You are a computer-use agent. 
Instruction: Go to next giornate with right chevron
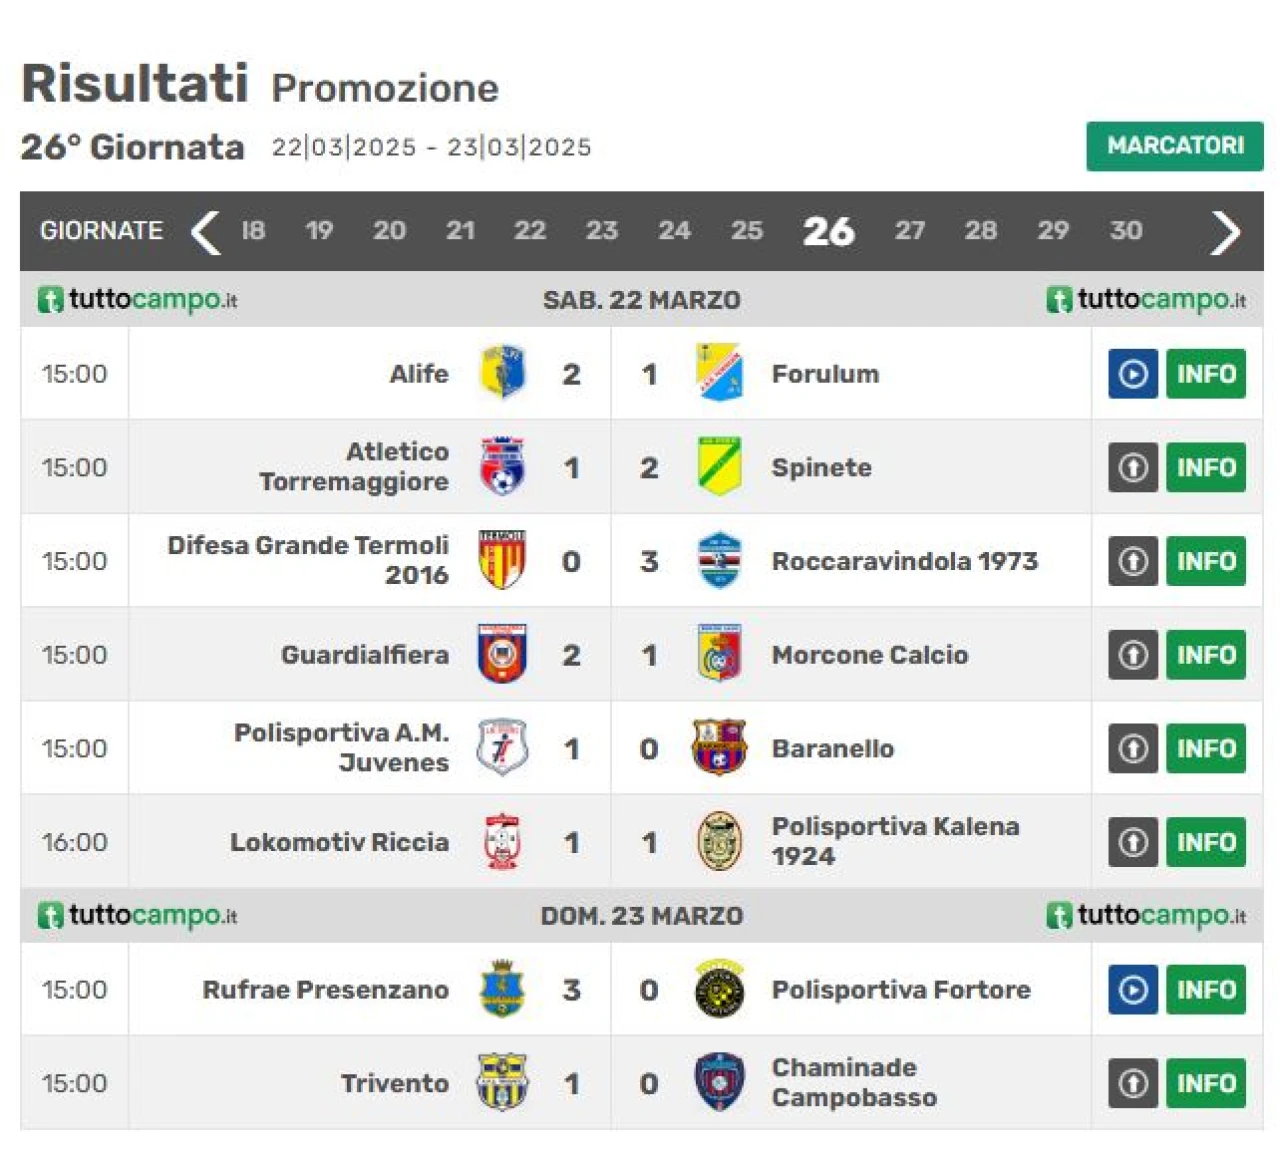coord(1225,232)
